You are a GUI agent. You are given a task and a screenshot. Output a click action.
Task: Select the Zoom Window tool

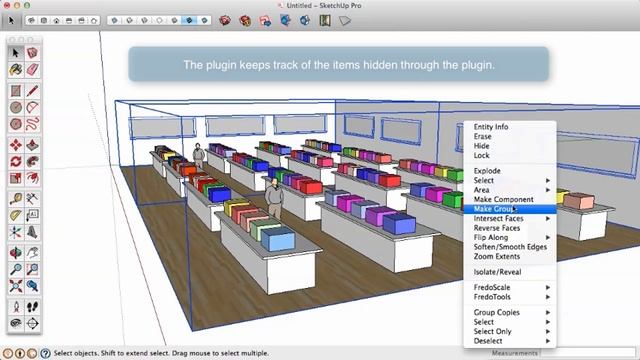click(x=32, y=270)
